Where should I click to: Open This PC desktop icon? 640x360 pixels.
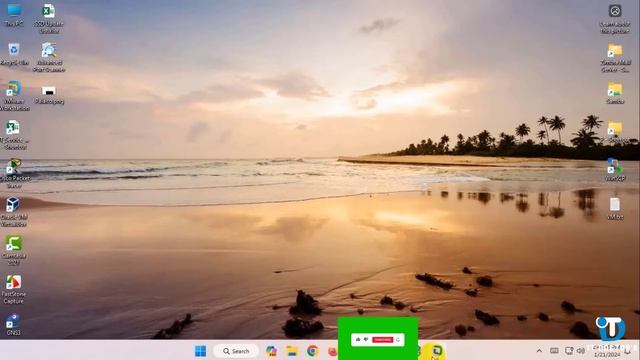coord(13,15)
